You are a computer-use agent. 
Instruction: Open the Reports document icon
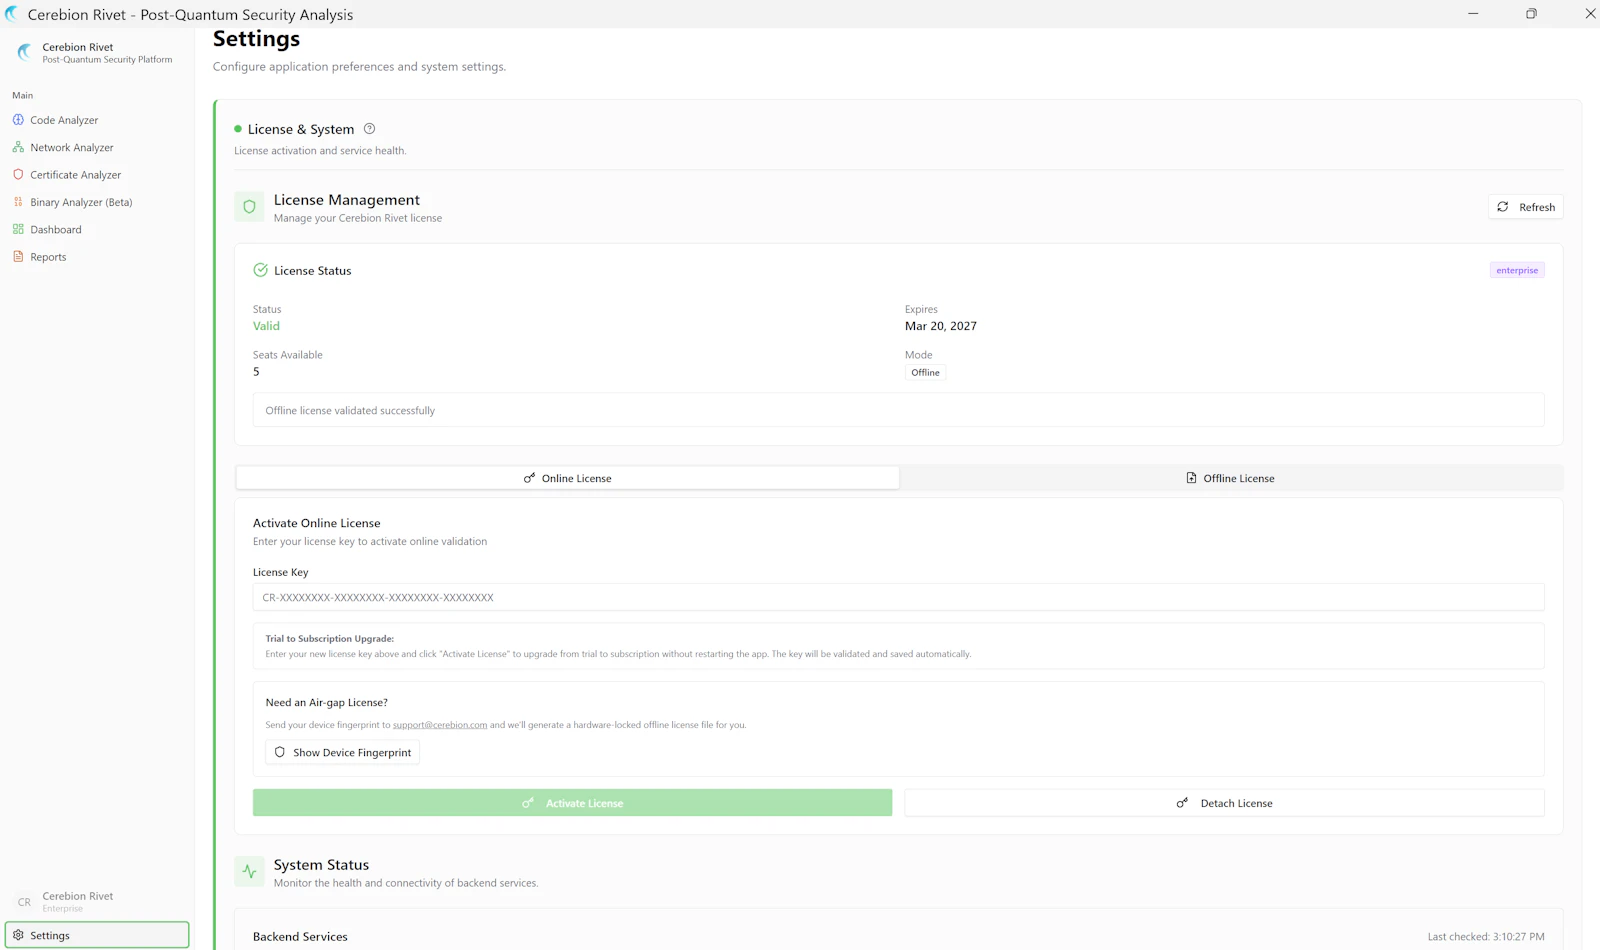point(18,257)
